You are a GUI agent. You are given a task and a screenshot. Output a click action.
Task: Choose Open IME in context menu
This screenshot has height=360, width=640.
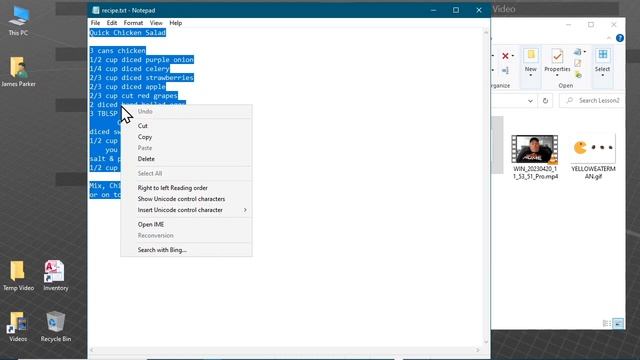186,224
